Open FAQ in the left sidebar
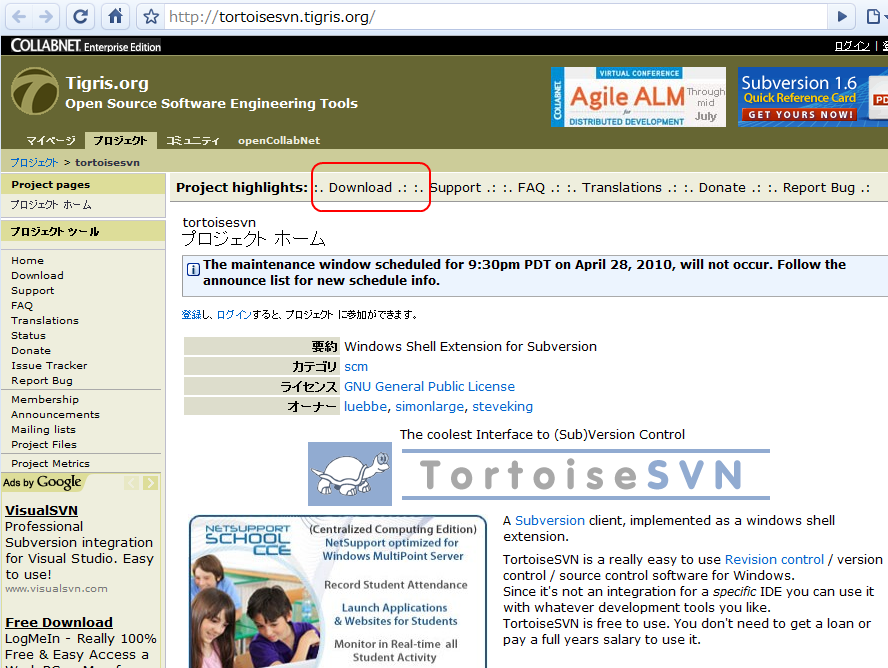The image size is (888, 668). [x=22, y=306]
